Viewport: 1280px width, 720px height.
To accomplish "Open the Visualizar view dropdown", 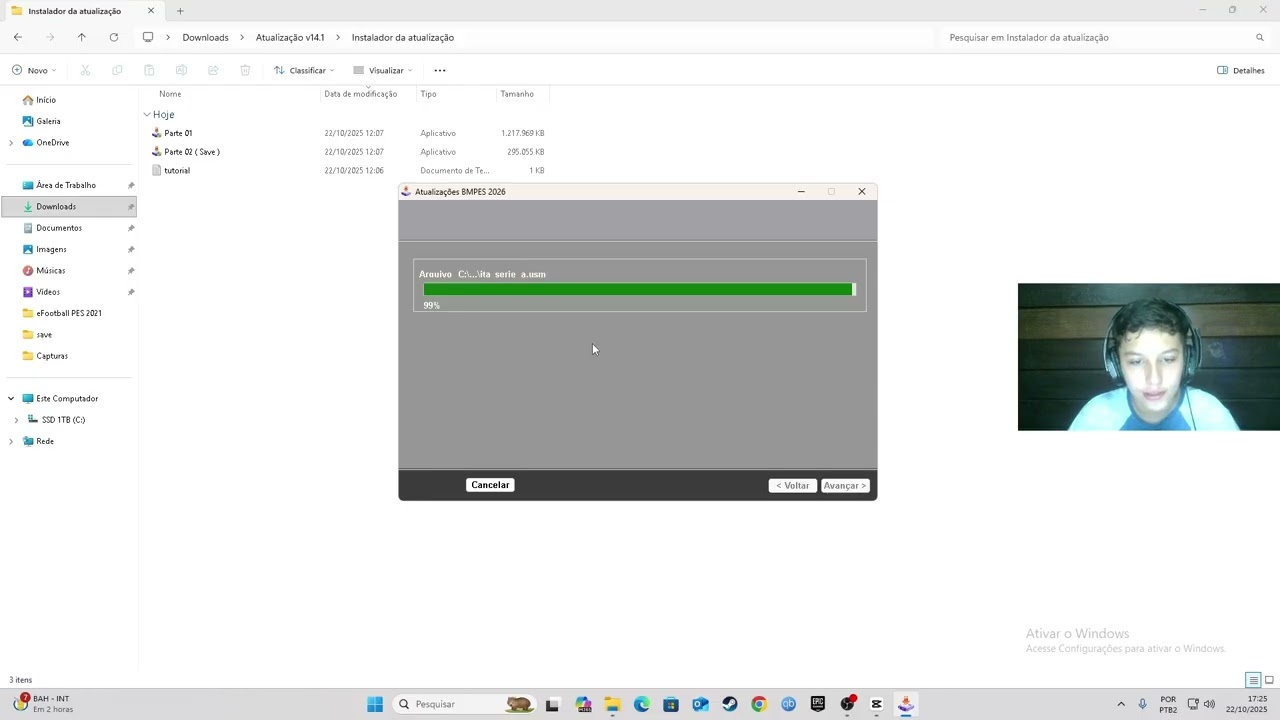I will tap(383, 71).
